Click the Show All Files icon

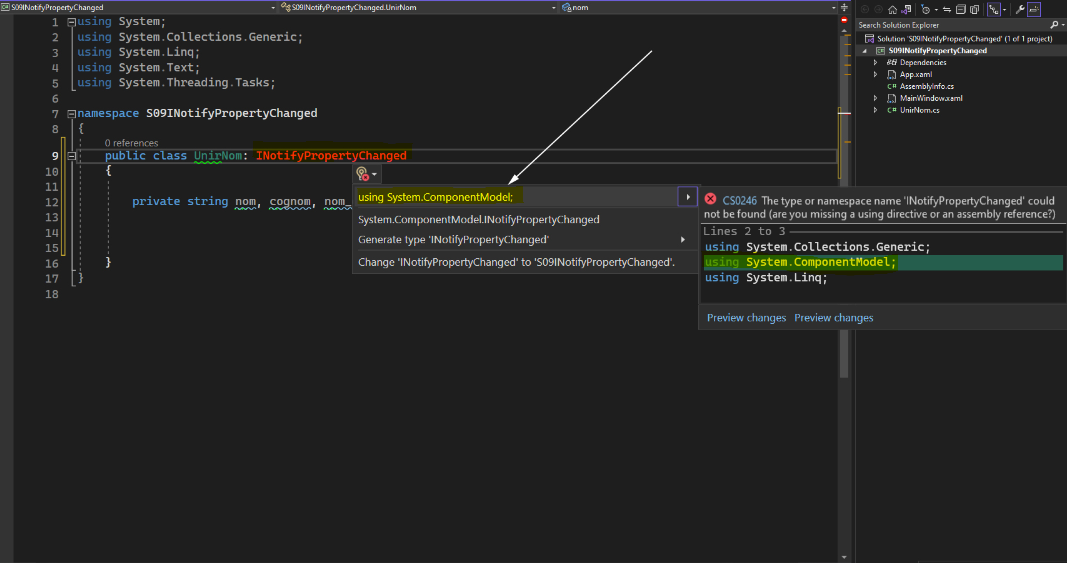973,9
